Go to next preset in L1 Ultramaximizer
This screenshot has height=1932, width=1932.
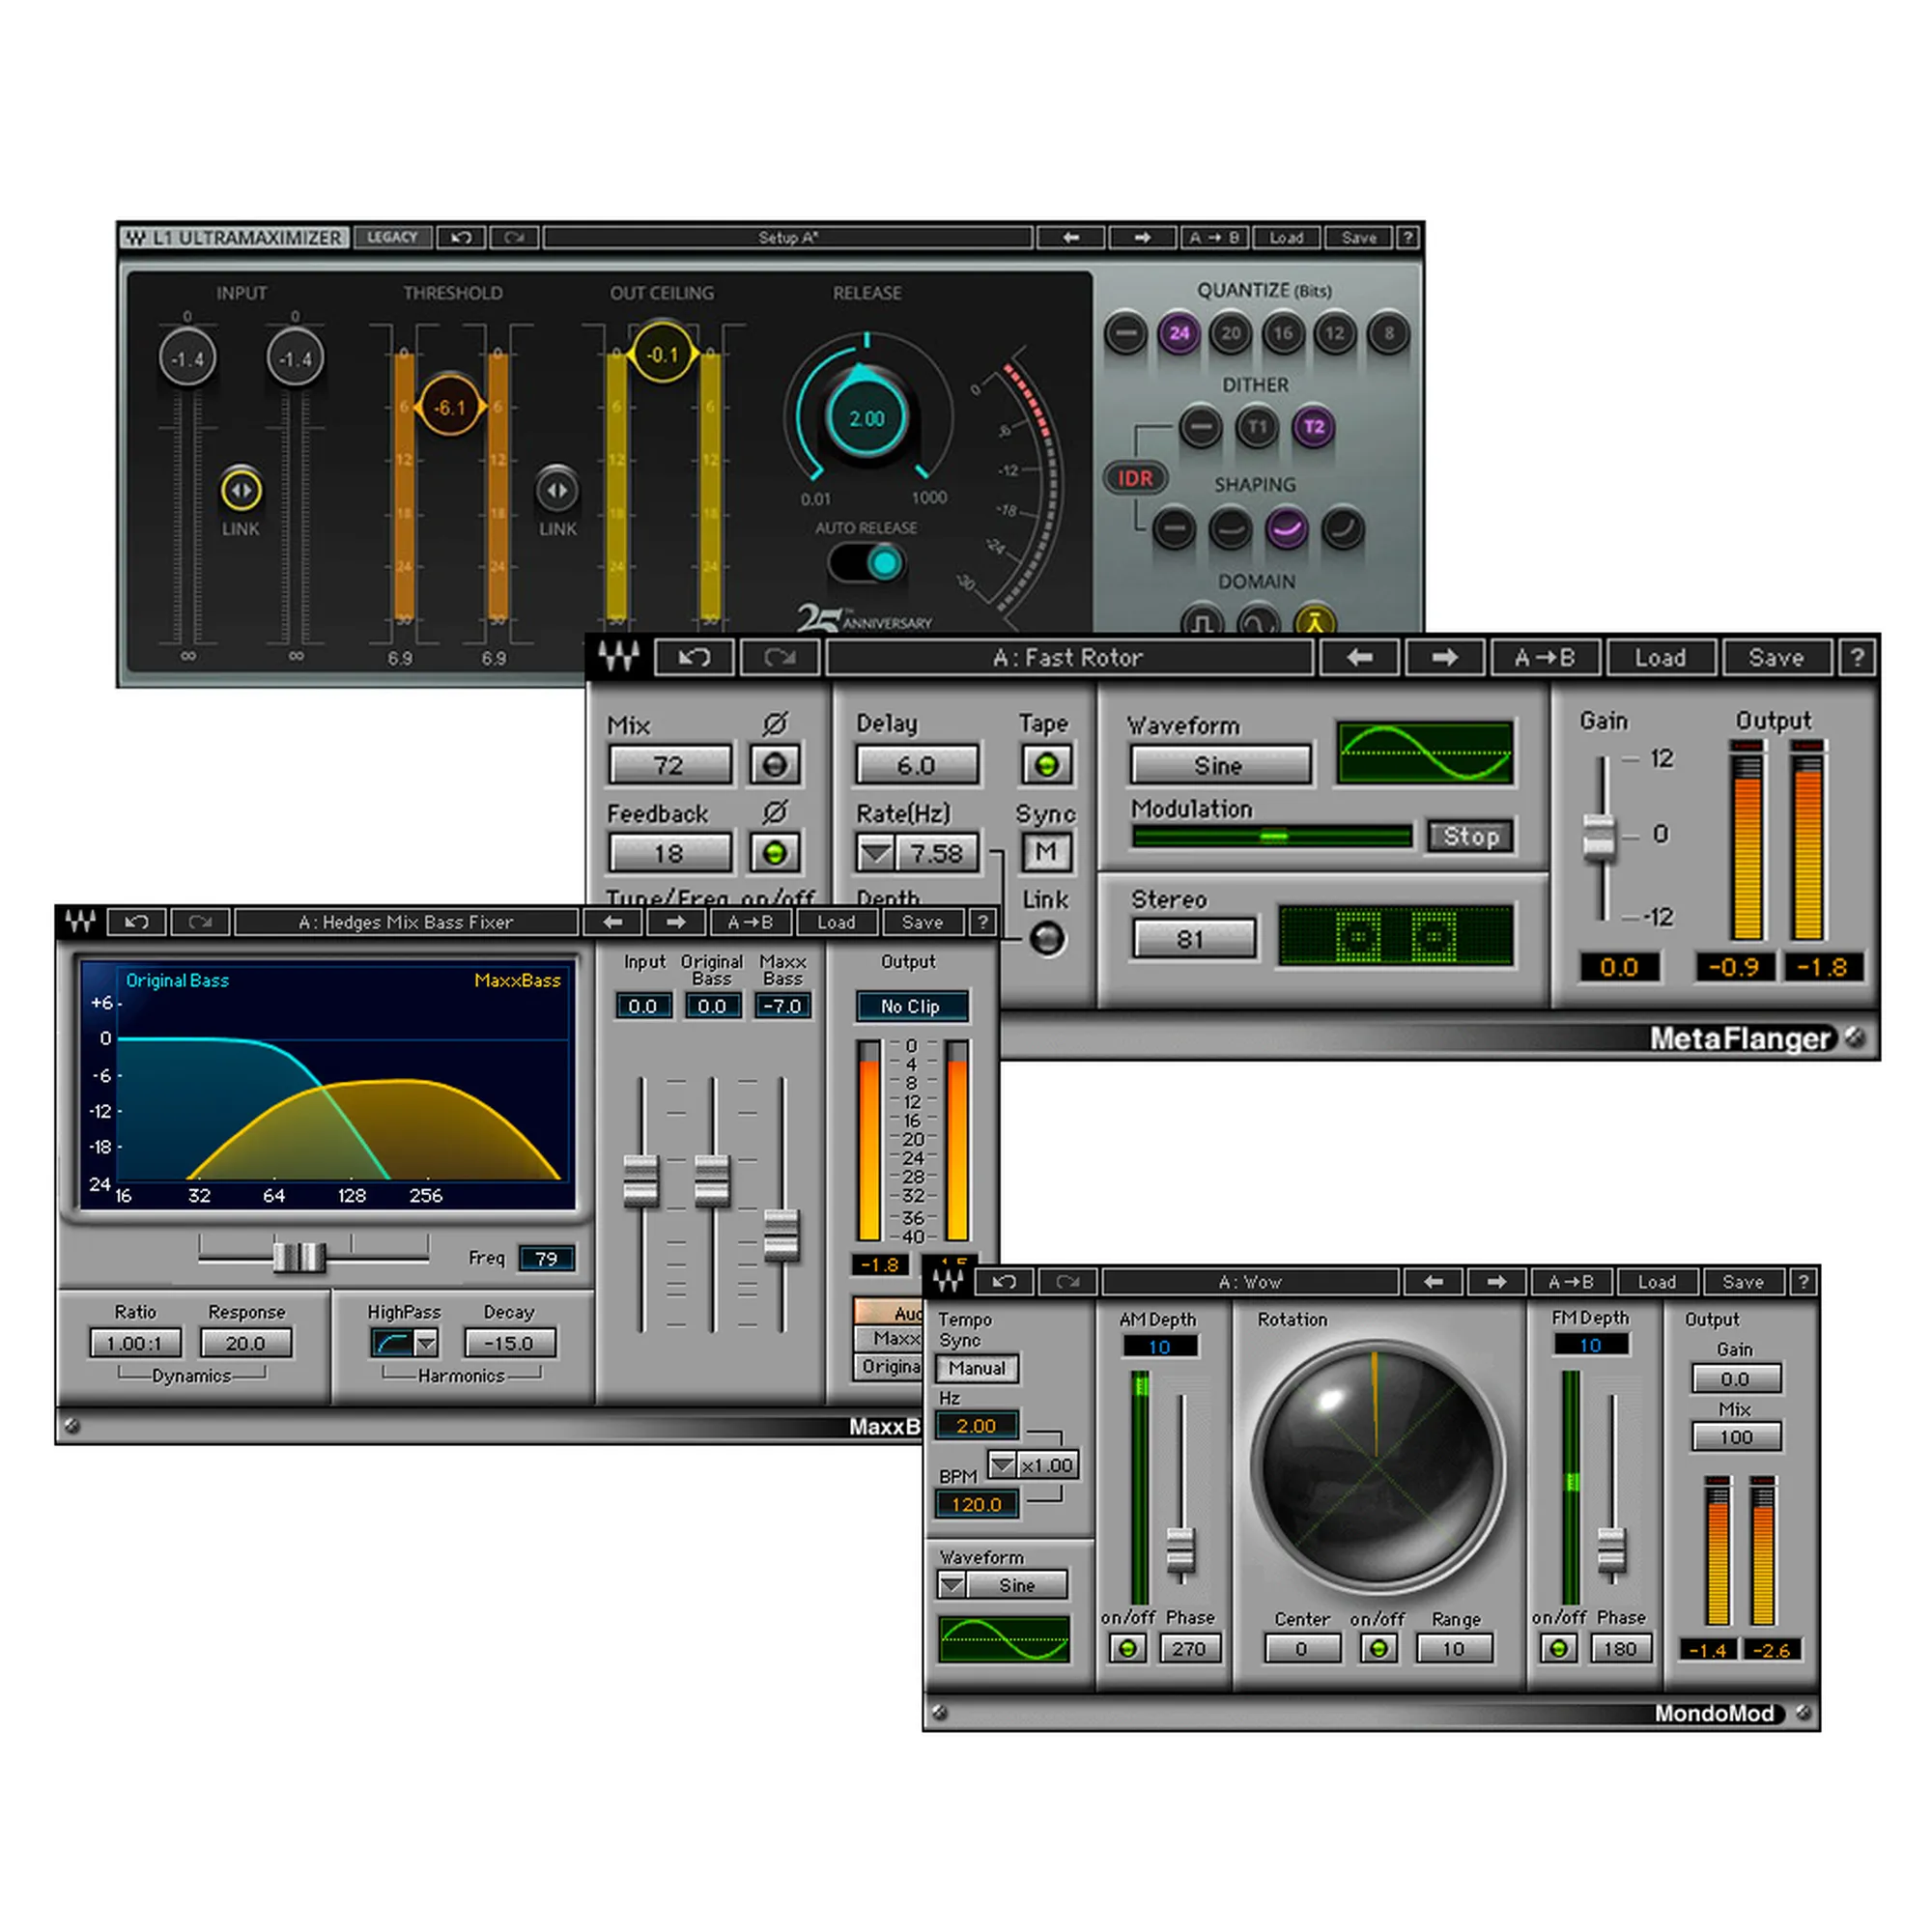pos(1142,237)
